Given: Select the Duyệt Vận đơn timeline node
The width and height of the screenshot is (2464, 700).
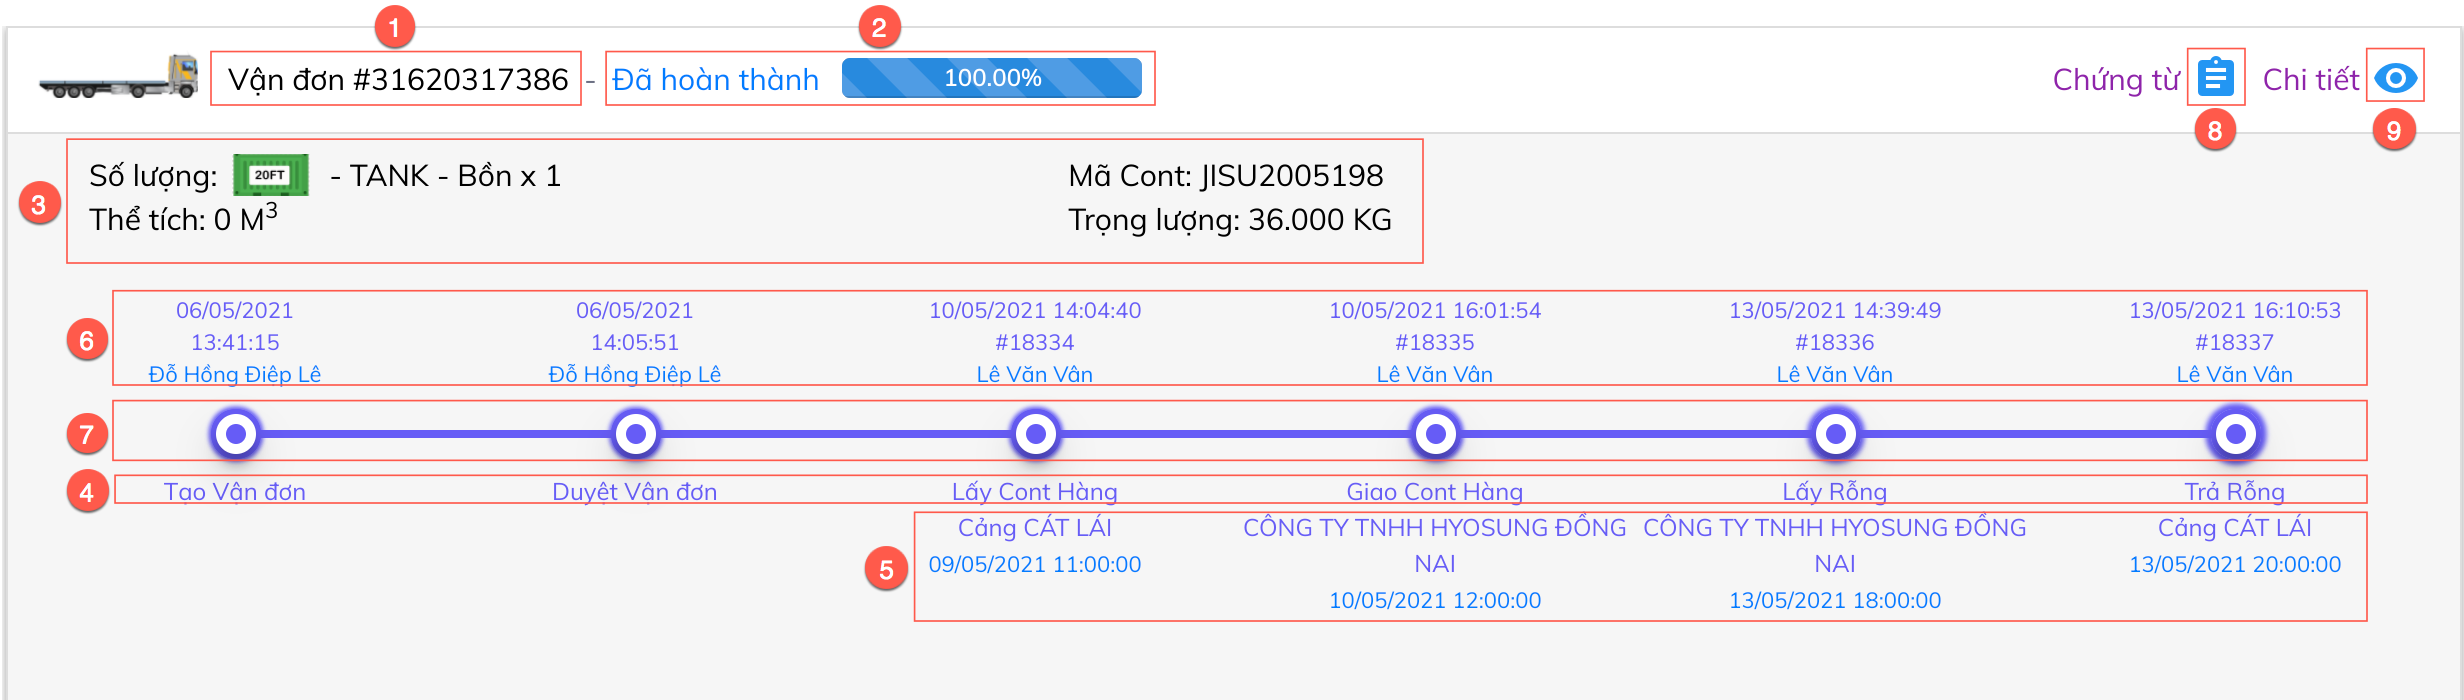Looking at the screenshot, I should click(635, 434).
